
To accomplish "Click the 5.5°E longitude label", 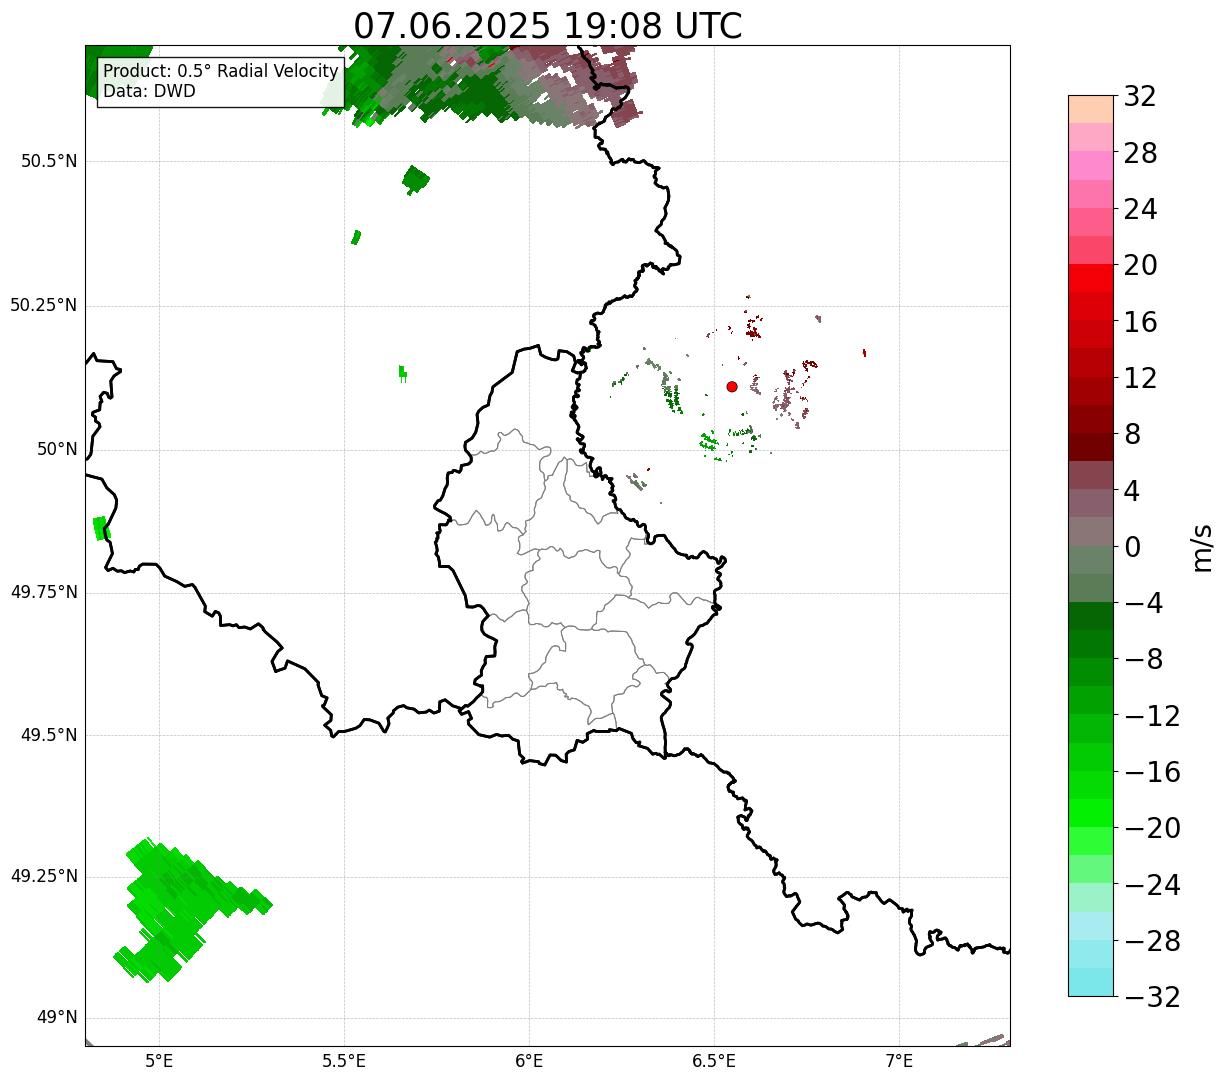I will tap(344, 1060).
